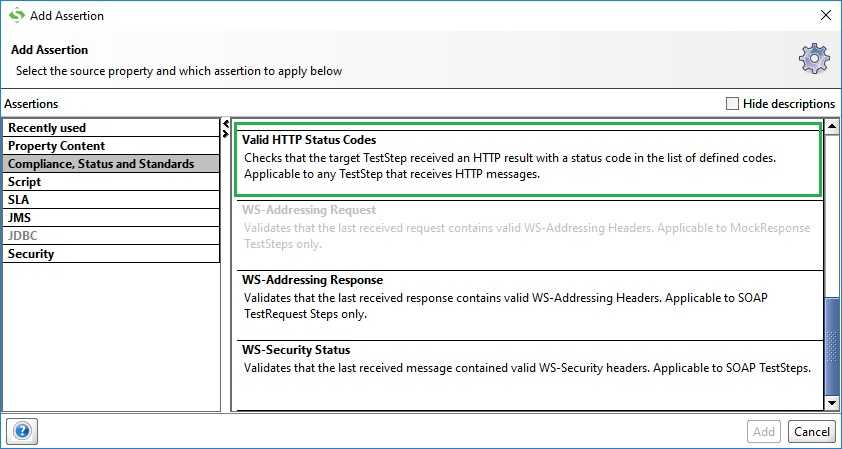Click the Cancel button
Image resolution: width=842 pixels, height=449 pixels.
(810, 432)
